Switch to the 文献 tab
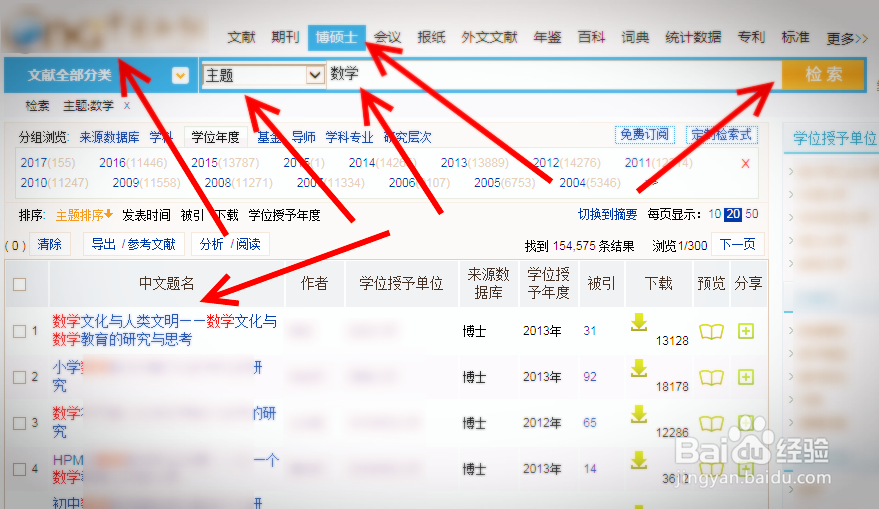 [x=242, y=37]
